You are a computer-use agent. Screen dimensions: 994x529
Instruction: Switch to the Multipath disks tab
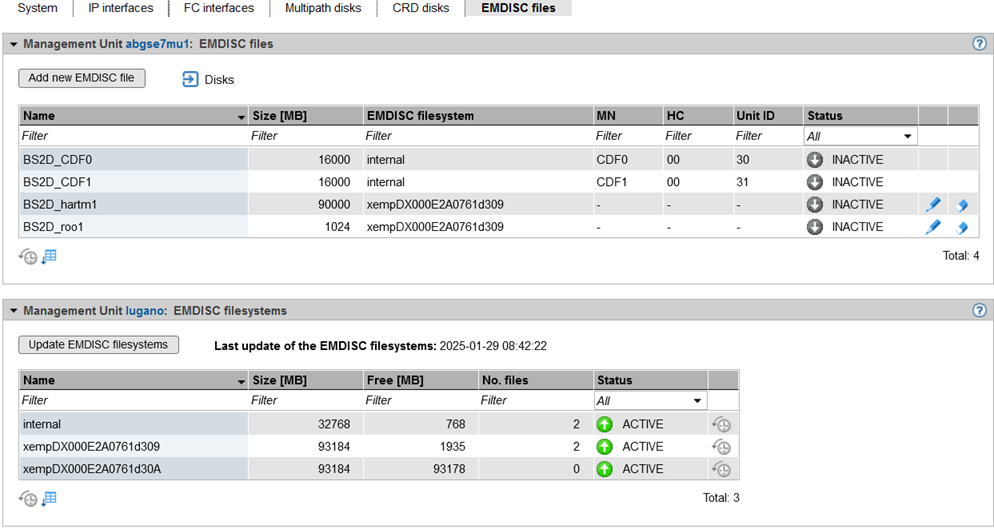pyautogui.click(x=322, y=8)
